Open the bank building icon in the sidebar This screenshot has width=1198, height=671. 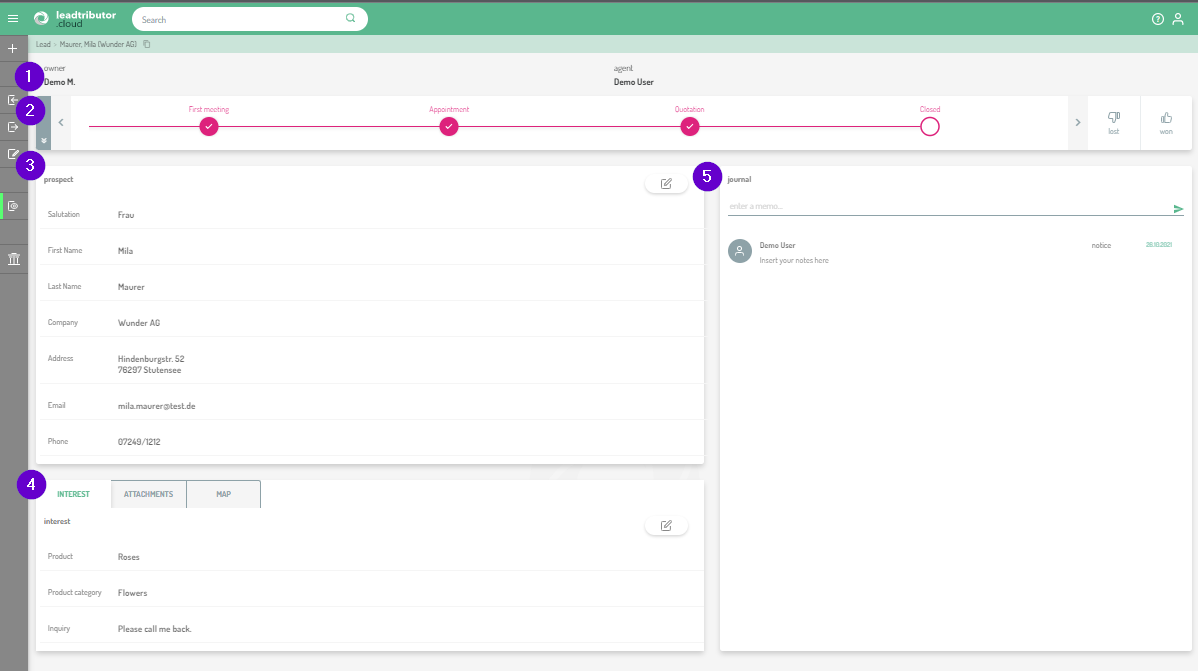point(13,259)
